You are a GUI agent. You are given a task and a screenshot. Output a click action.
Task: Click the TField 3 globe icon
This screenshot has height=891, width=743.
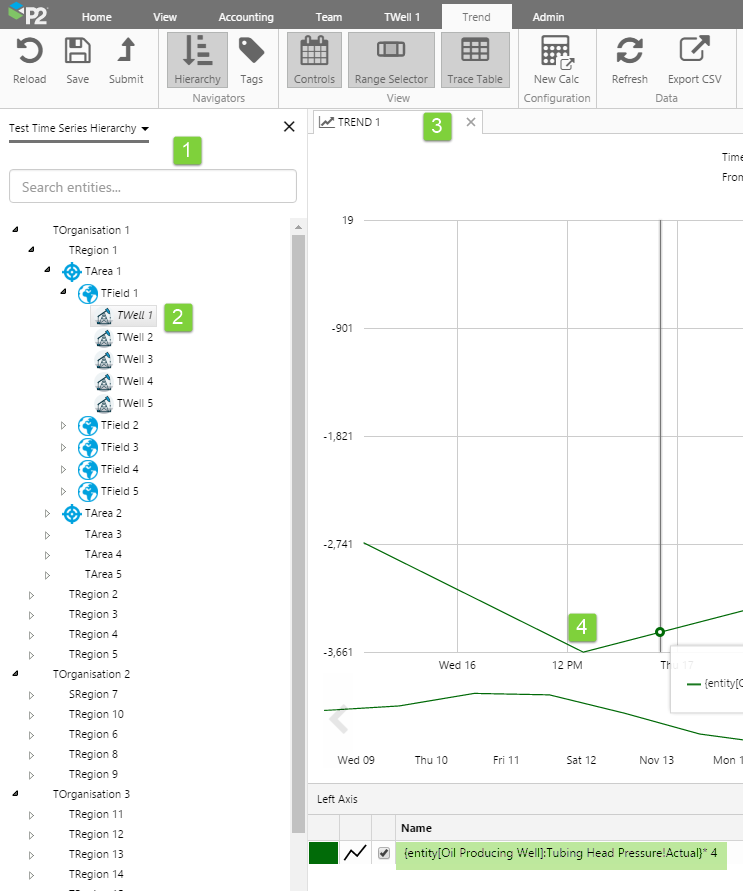(87, 448)
